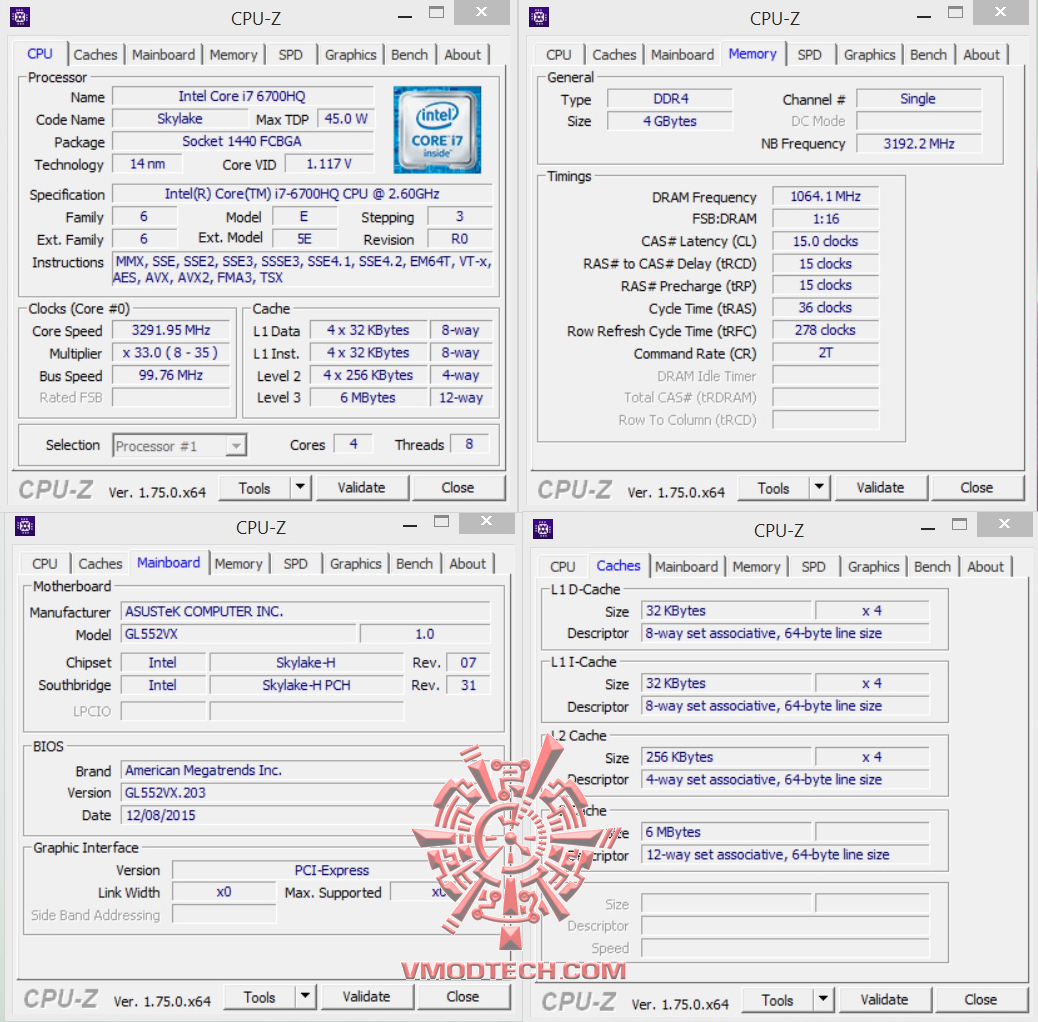Screen dimensions: 1038x1022
Task: Click Validate button in Caches window
Action: (x=884, y=999)
